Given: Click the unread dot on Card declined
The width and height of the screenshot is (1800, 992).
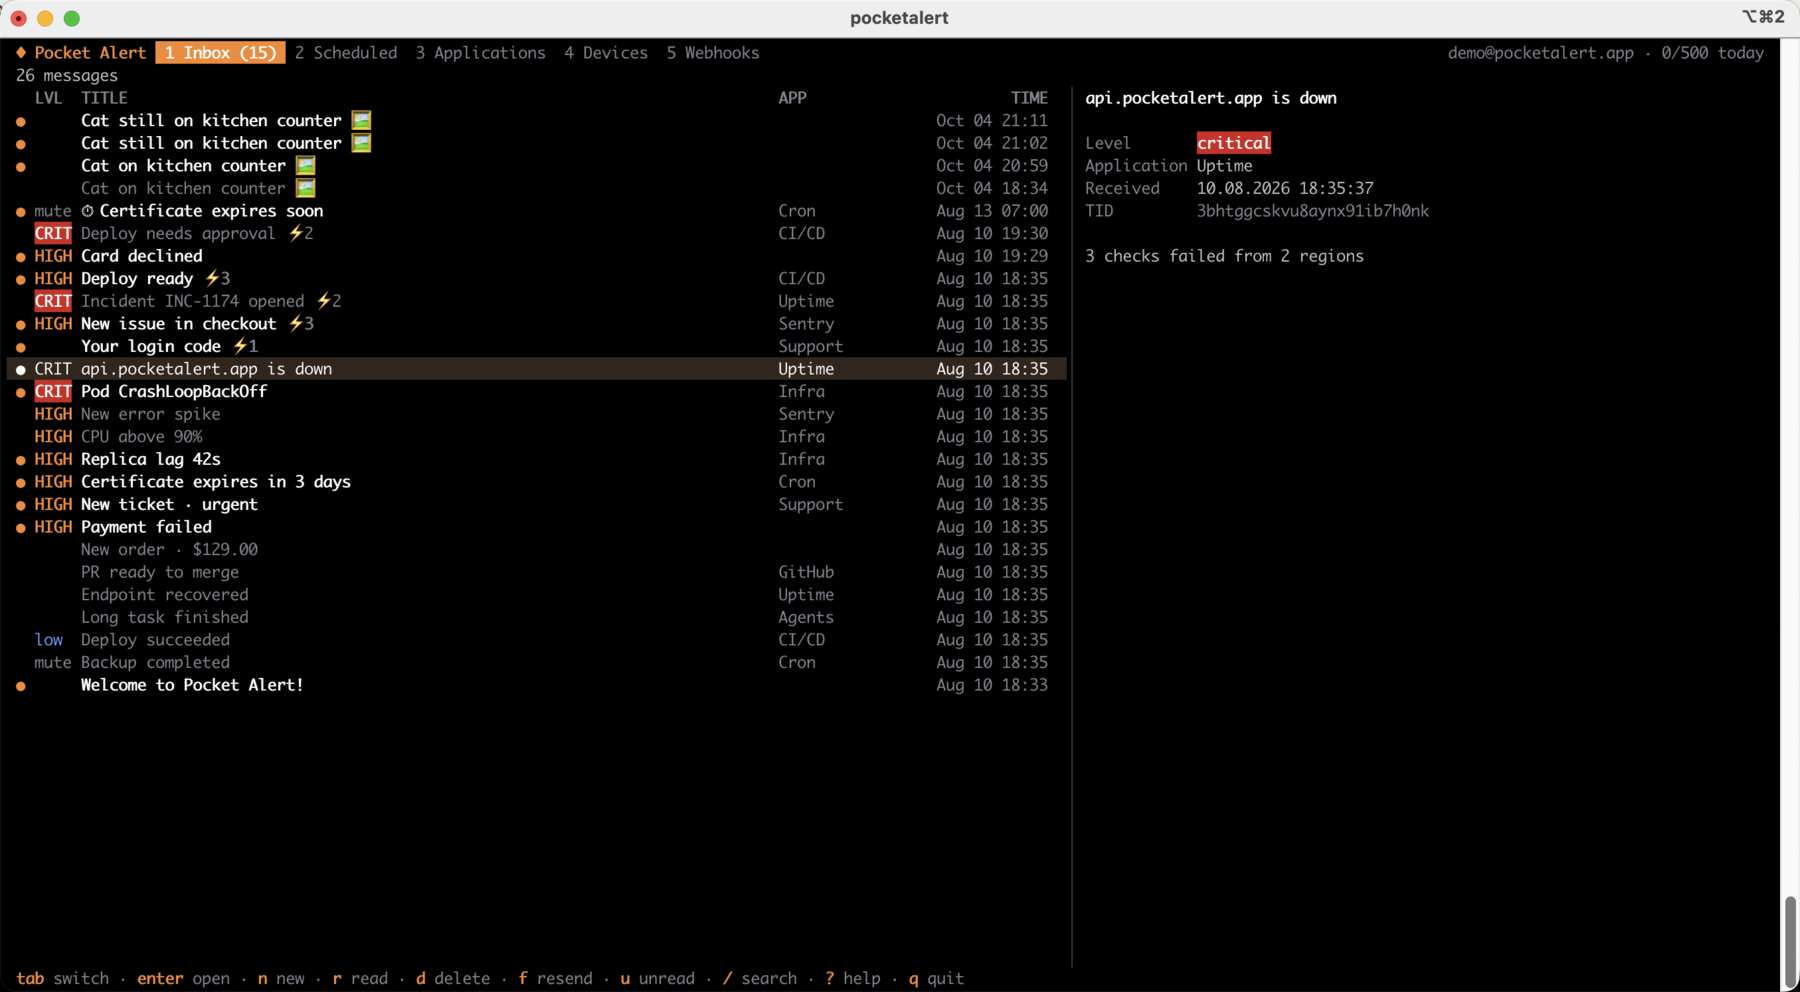Looking at the screenshot, I should tap(21, 257).
